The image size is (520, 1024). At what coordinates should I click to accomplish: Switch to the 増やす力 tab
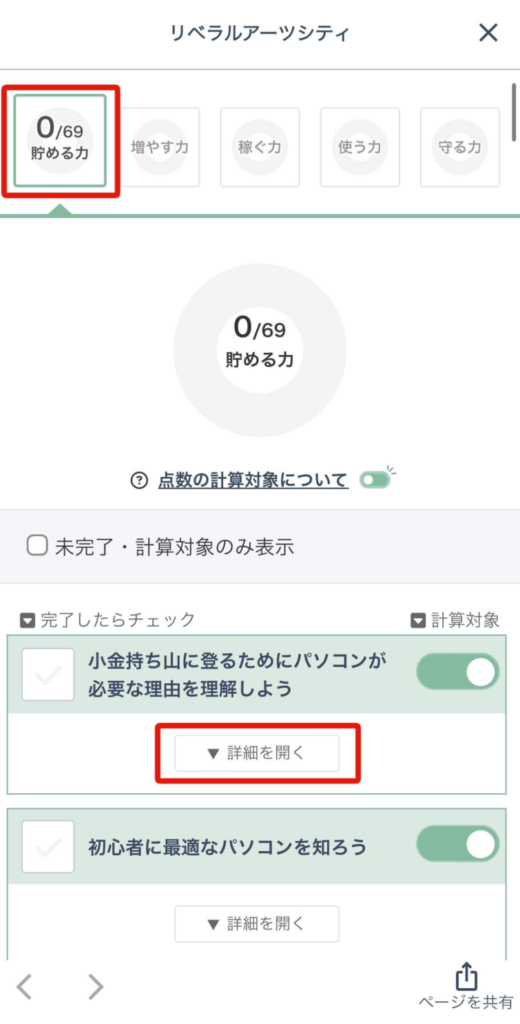tap(160, 147)
